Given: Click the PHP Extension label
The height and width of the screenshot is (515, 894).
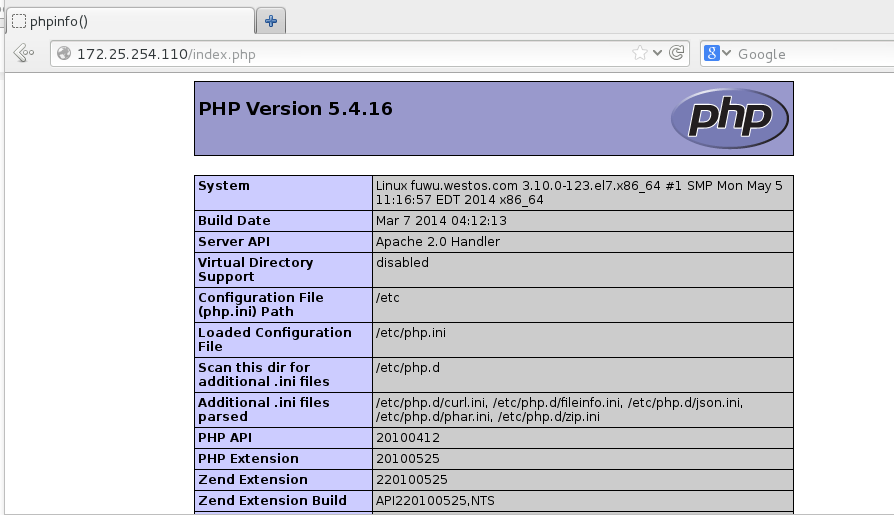Looking at the screenshot, I should click(248, 459).
